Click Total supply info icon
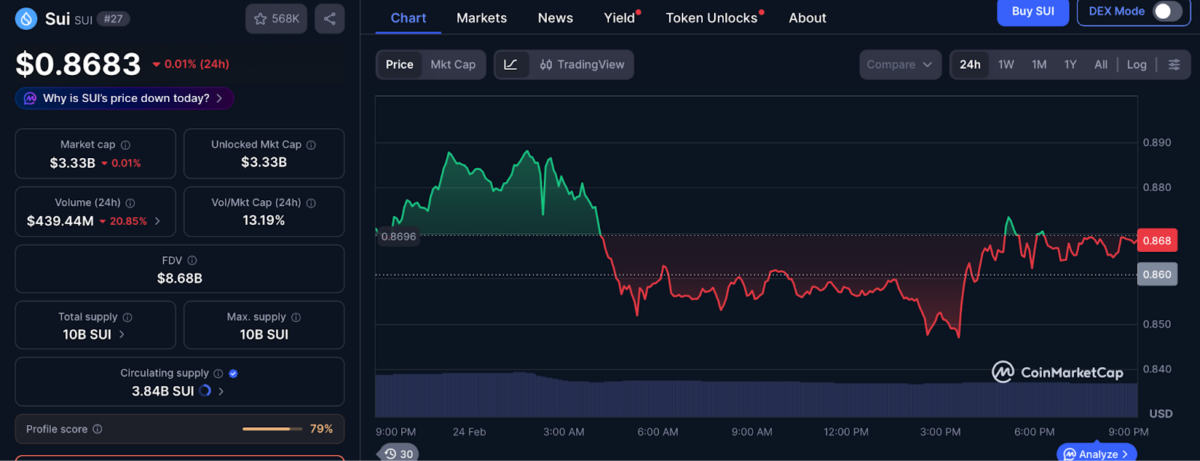This screenshot has width=1200, height=461. click(127, 317)
